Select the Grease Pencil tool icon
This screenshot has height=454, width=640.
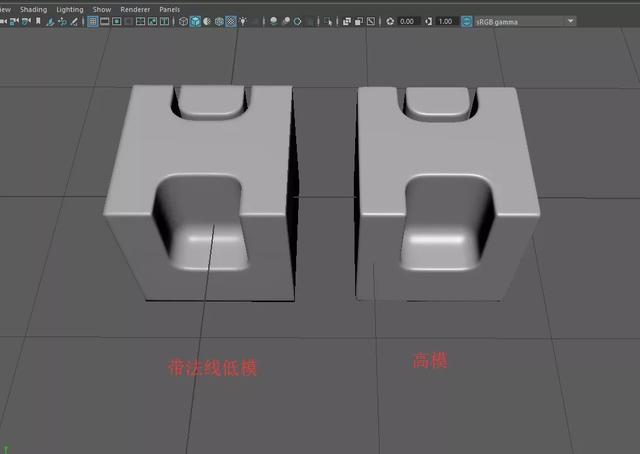click(74, 21)
